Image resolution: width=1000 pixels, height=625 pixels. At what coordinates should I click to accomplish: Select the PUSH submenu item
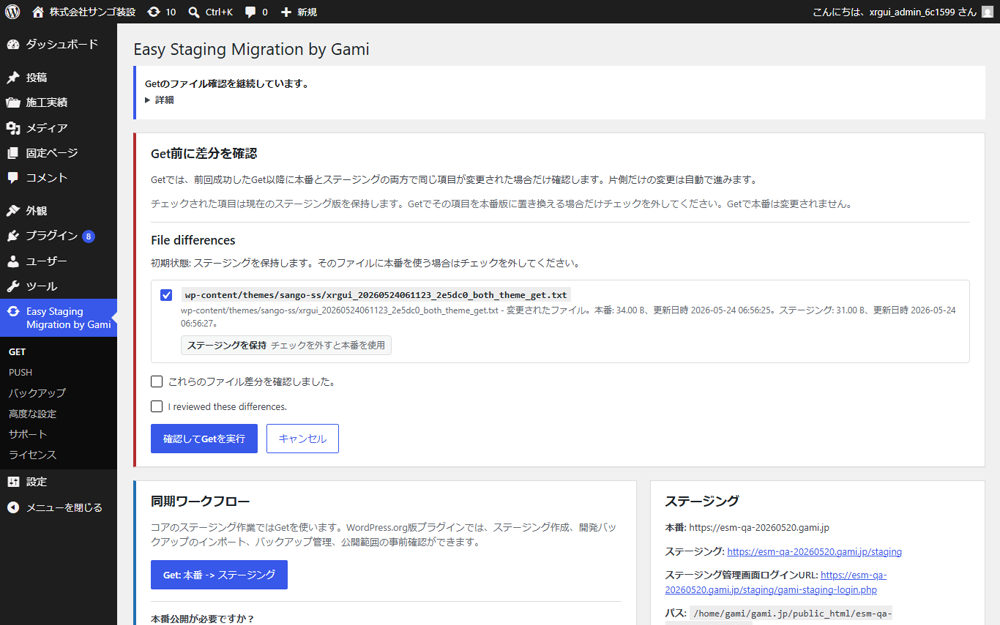(x=20, y=372)
